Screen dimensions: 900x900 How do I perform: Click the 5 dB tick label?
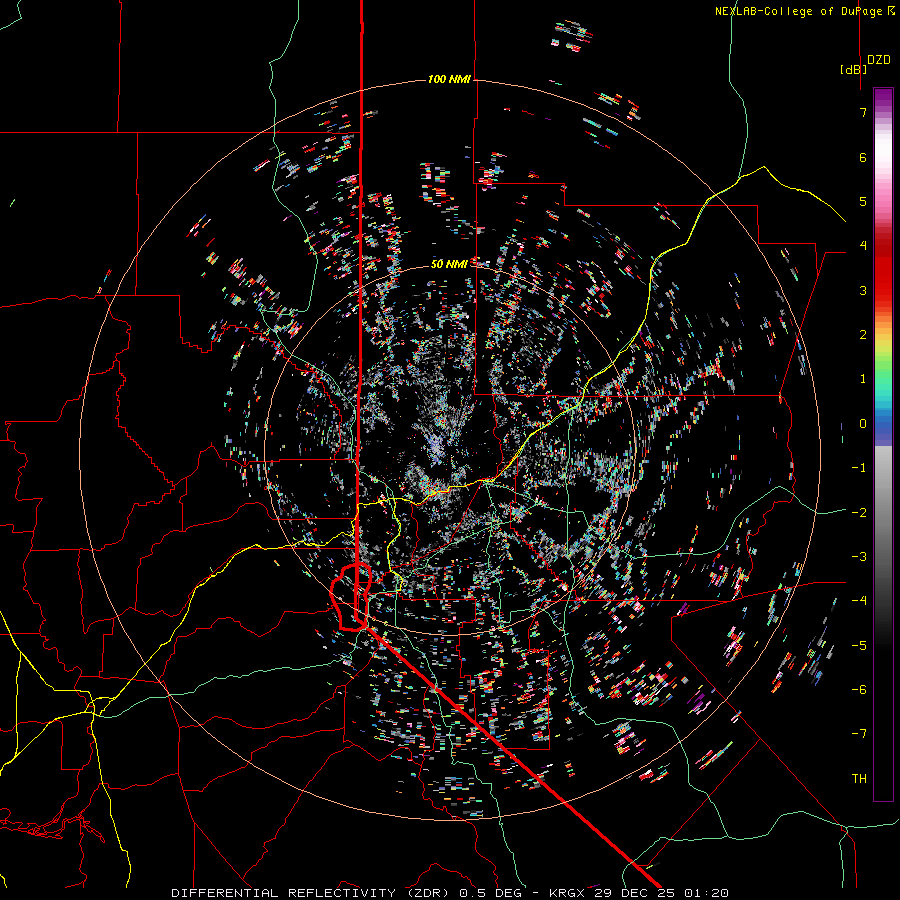pyautogui.click(x=863, y=201)
